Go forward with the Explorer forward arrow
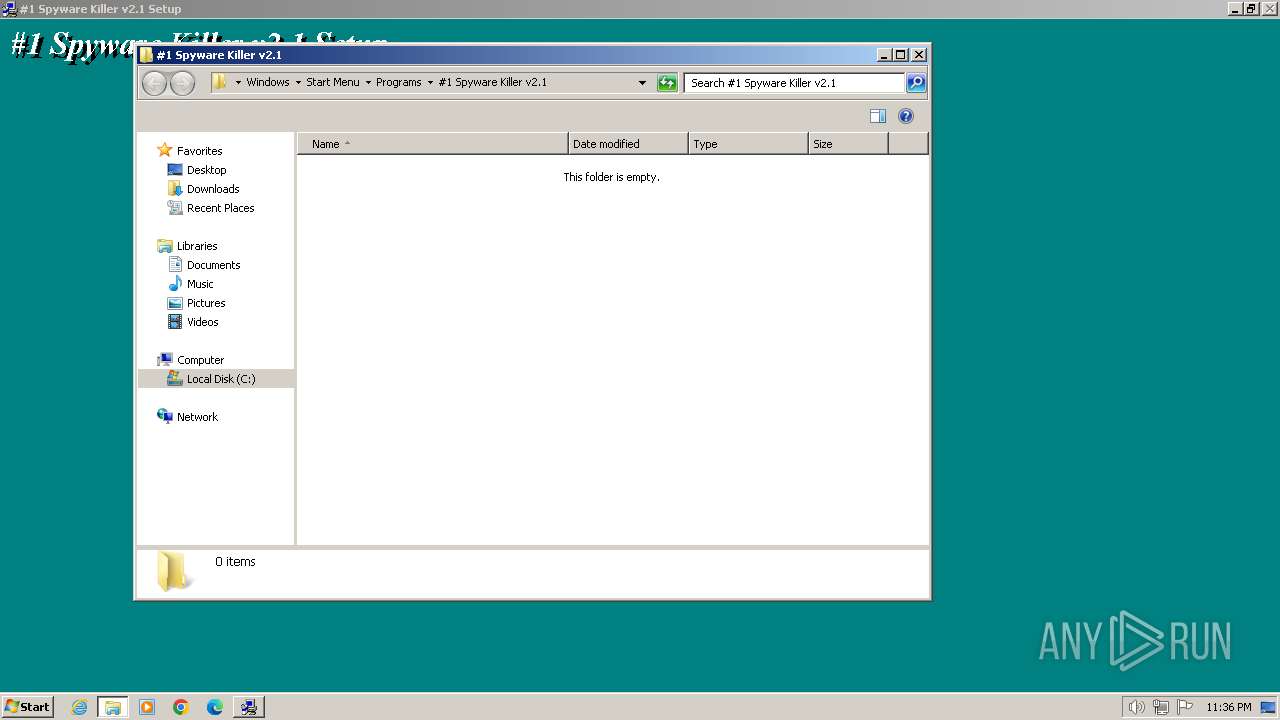 coord(182,83)
